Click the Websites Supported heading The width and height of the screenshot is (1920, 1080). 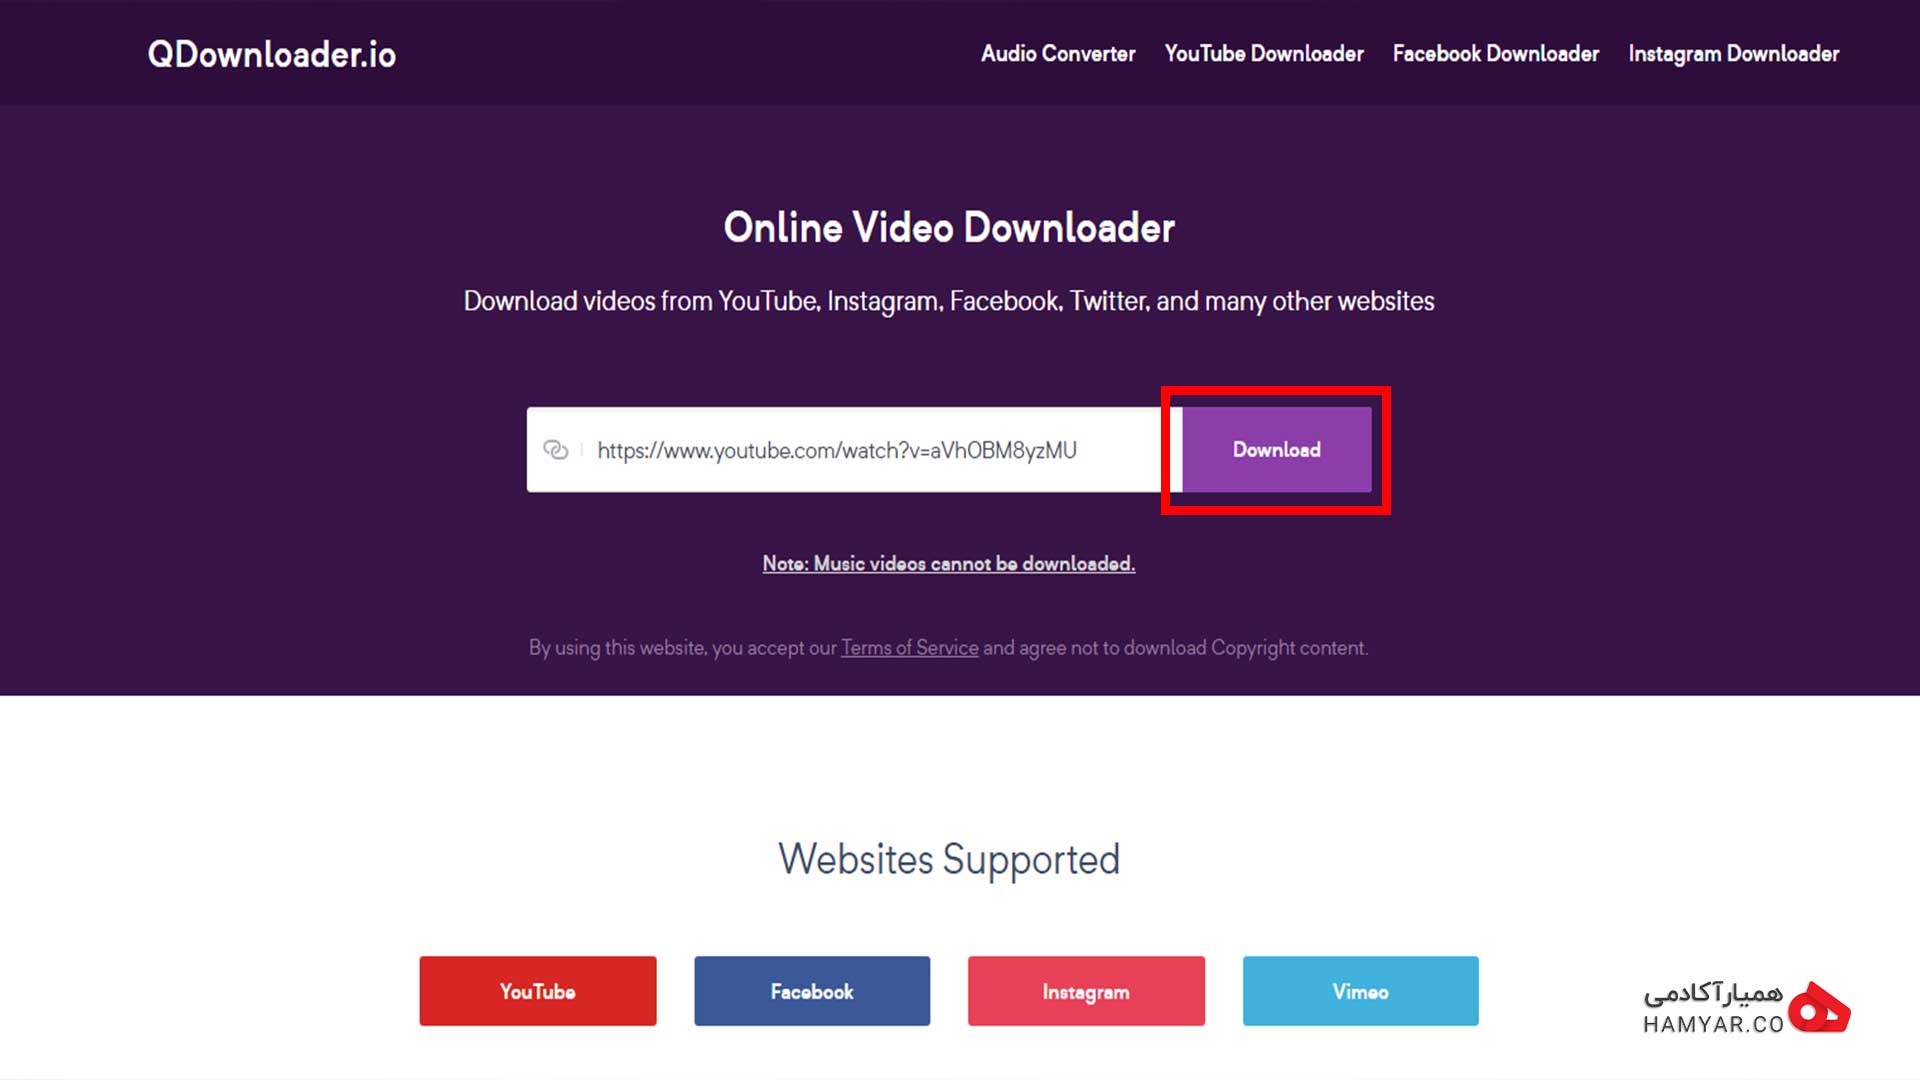tap(949, 859)
